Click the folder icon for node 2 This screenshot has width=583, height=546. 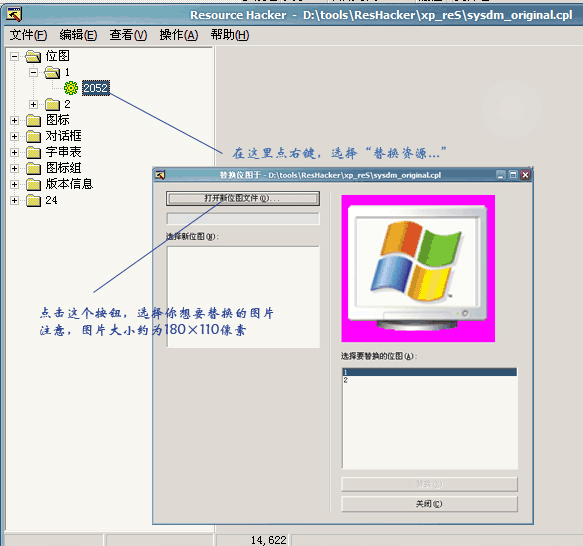pos(52,105)
